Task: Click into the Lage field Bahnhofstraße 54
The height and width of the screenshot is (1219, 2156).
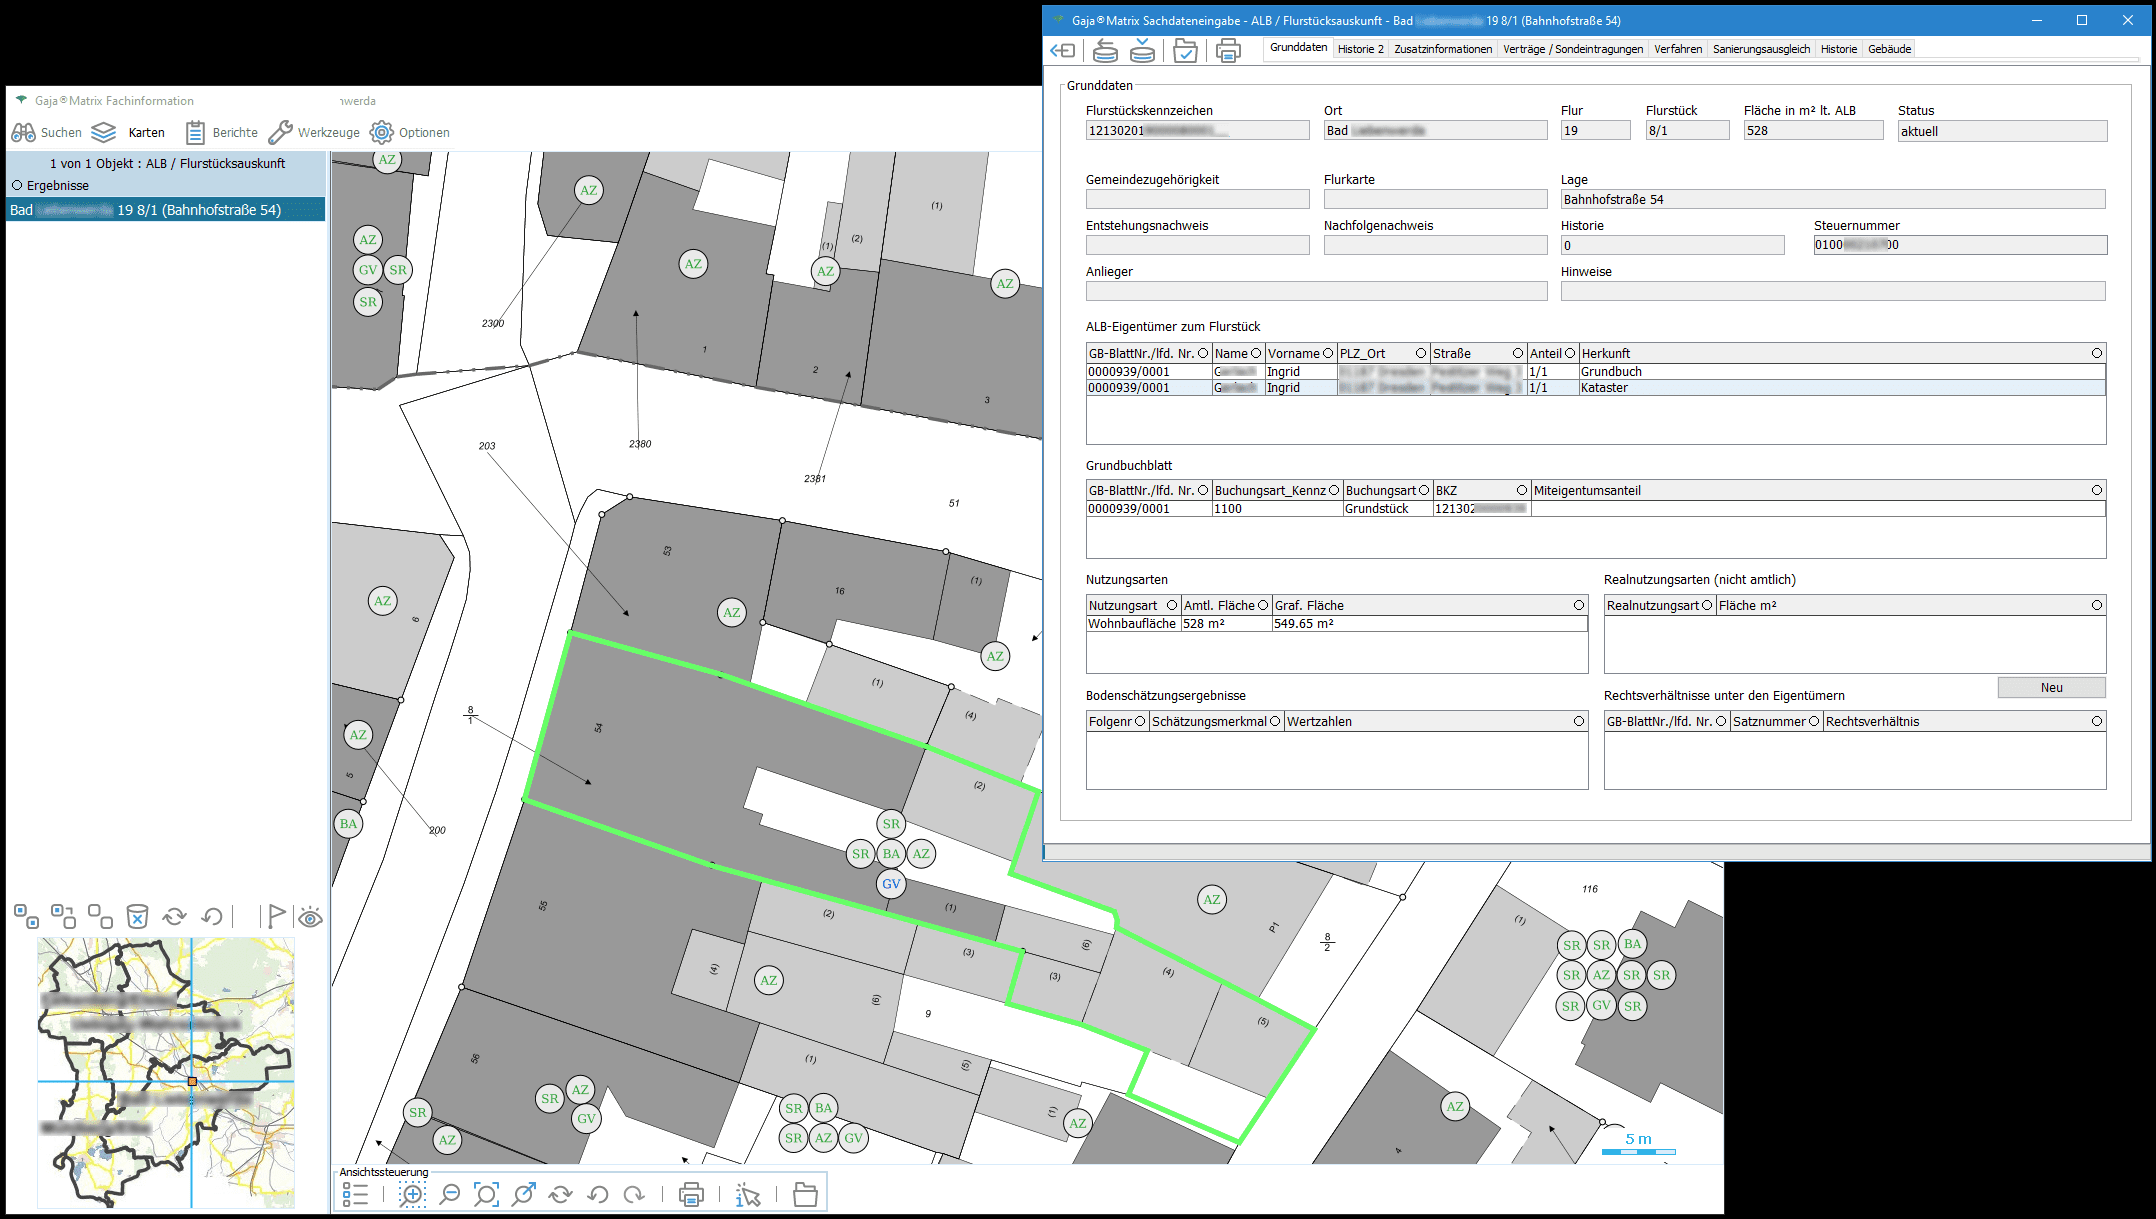Action: (1832, 199)
